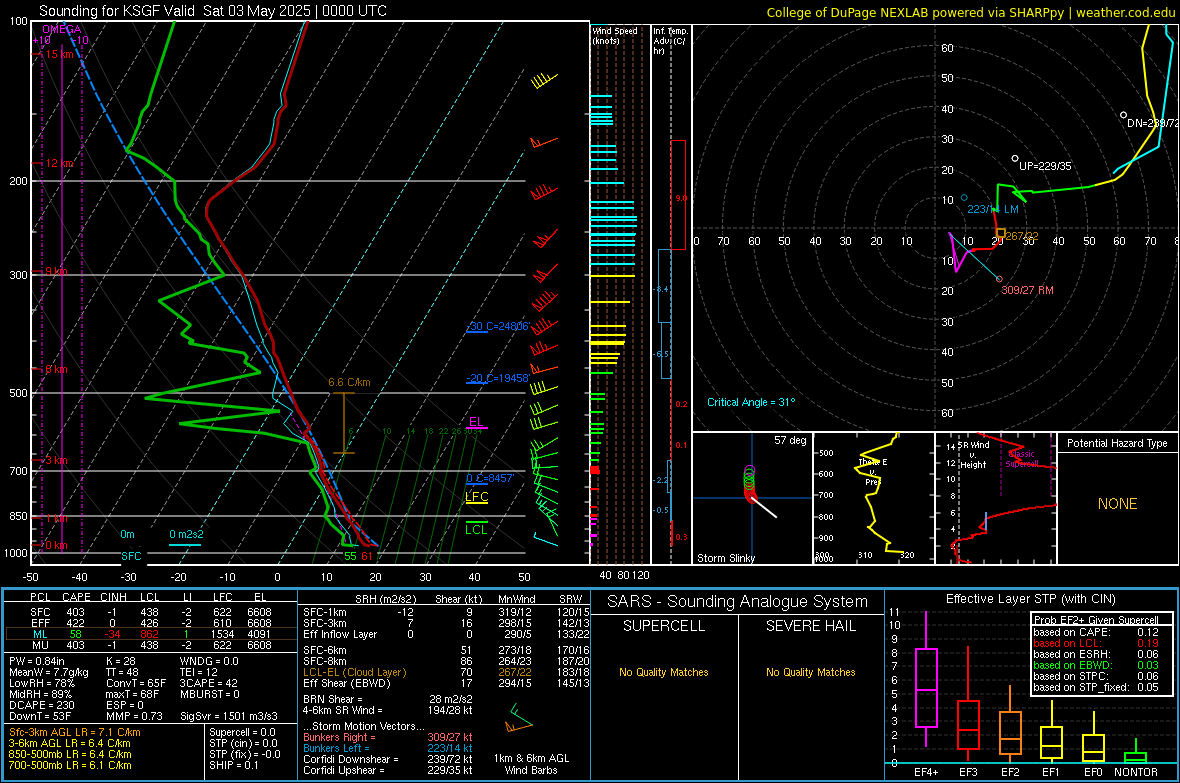Click the "CAPE" column header in parcel table
Viewport: 1180px width, 783px height.
[76, 597]
